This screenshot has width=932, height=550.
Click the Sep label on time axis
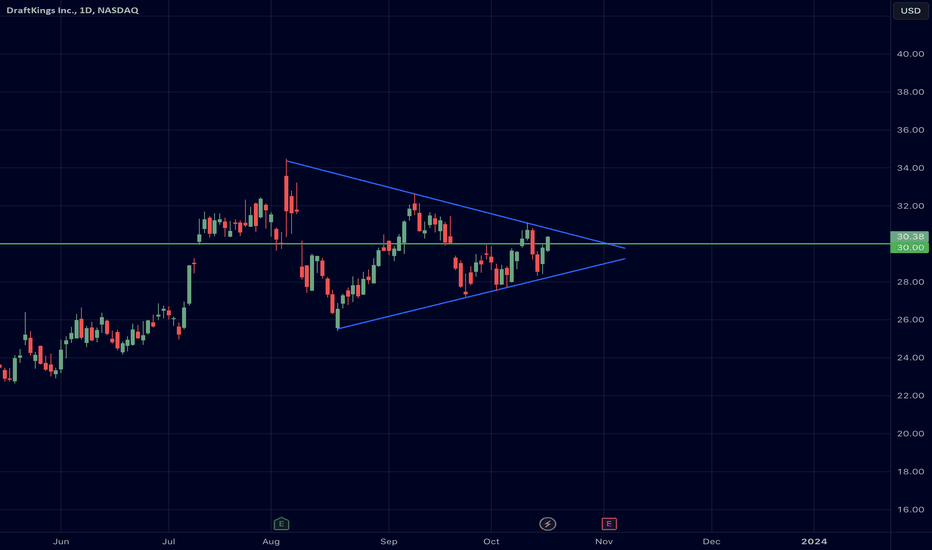point(389,542)
